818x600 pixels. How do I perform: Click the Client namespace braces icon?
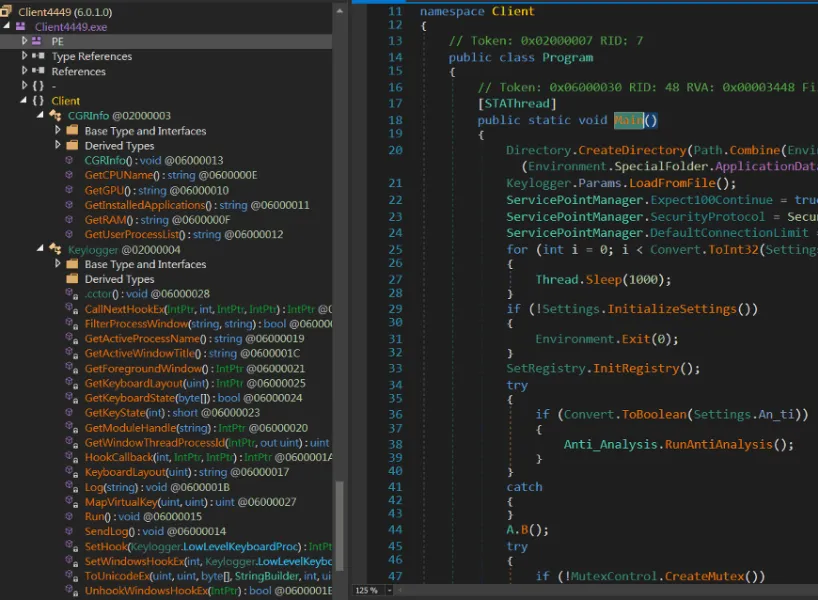click(38, 101)
